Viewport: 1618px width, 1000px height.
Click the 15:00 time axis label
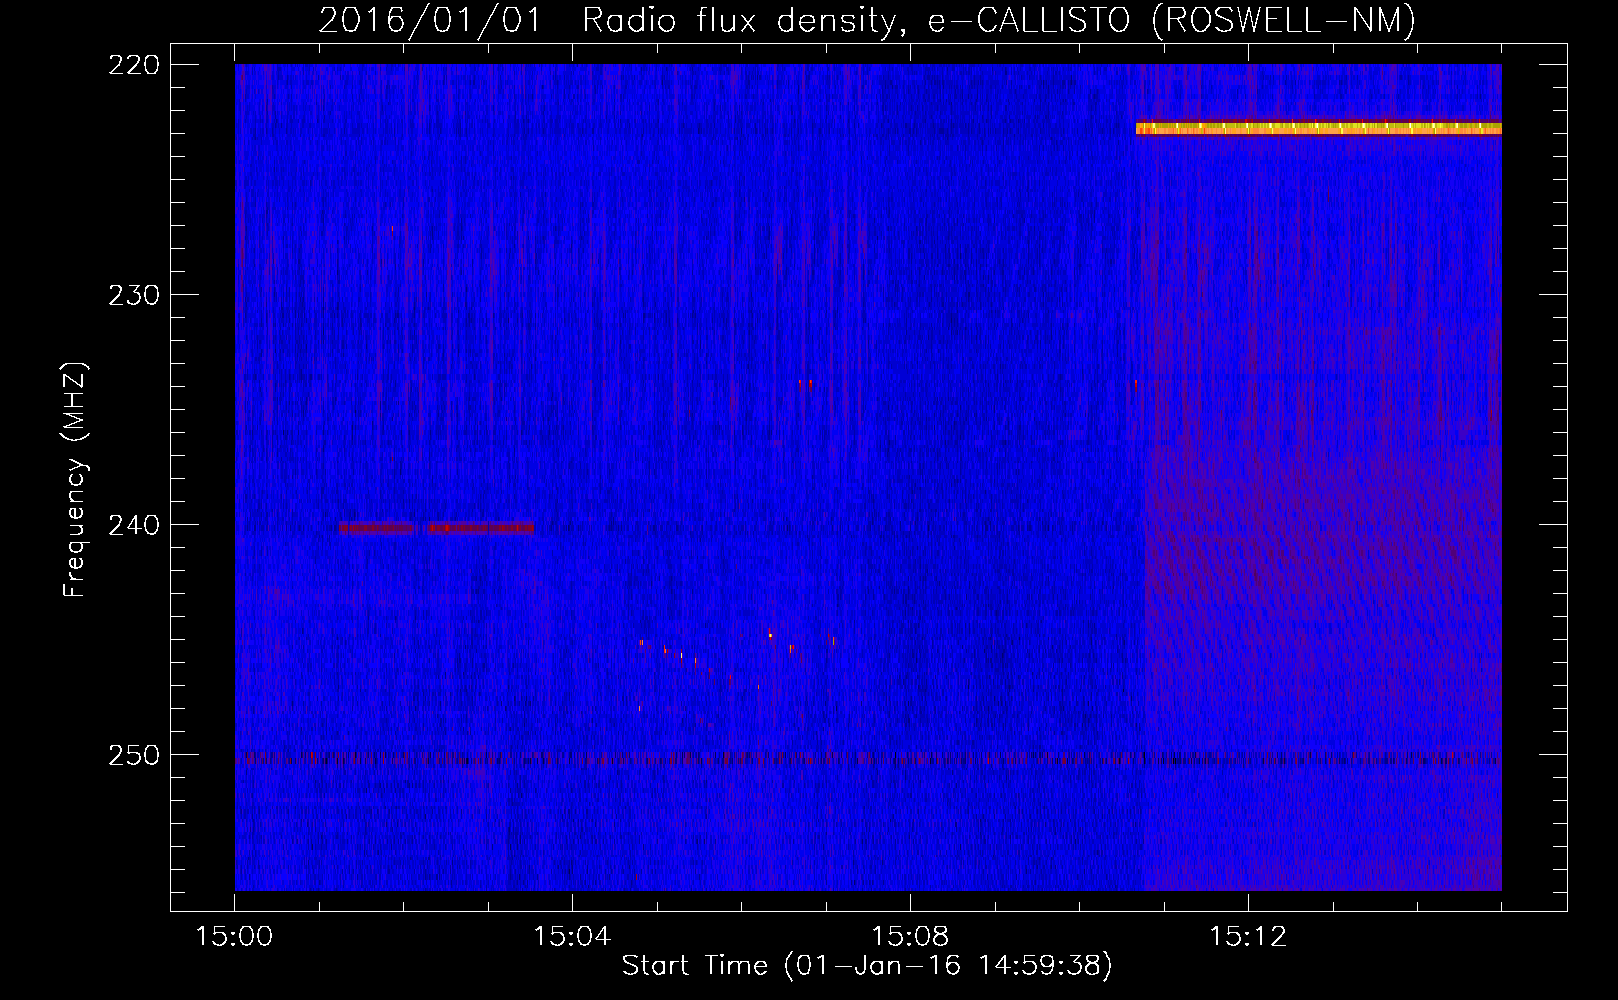click(x=234, y=937)
